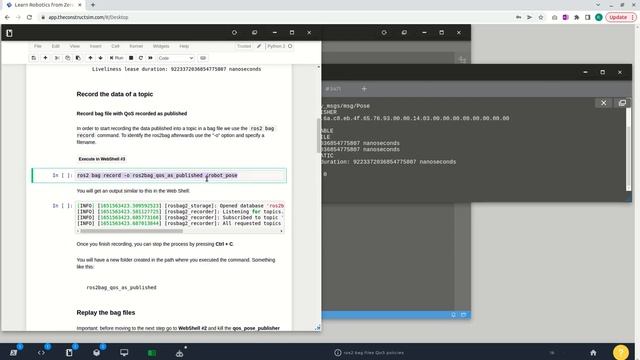Move the selected cell down
Screen dimensions: 640x360
click(100, 58)
